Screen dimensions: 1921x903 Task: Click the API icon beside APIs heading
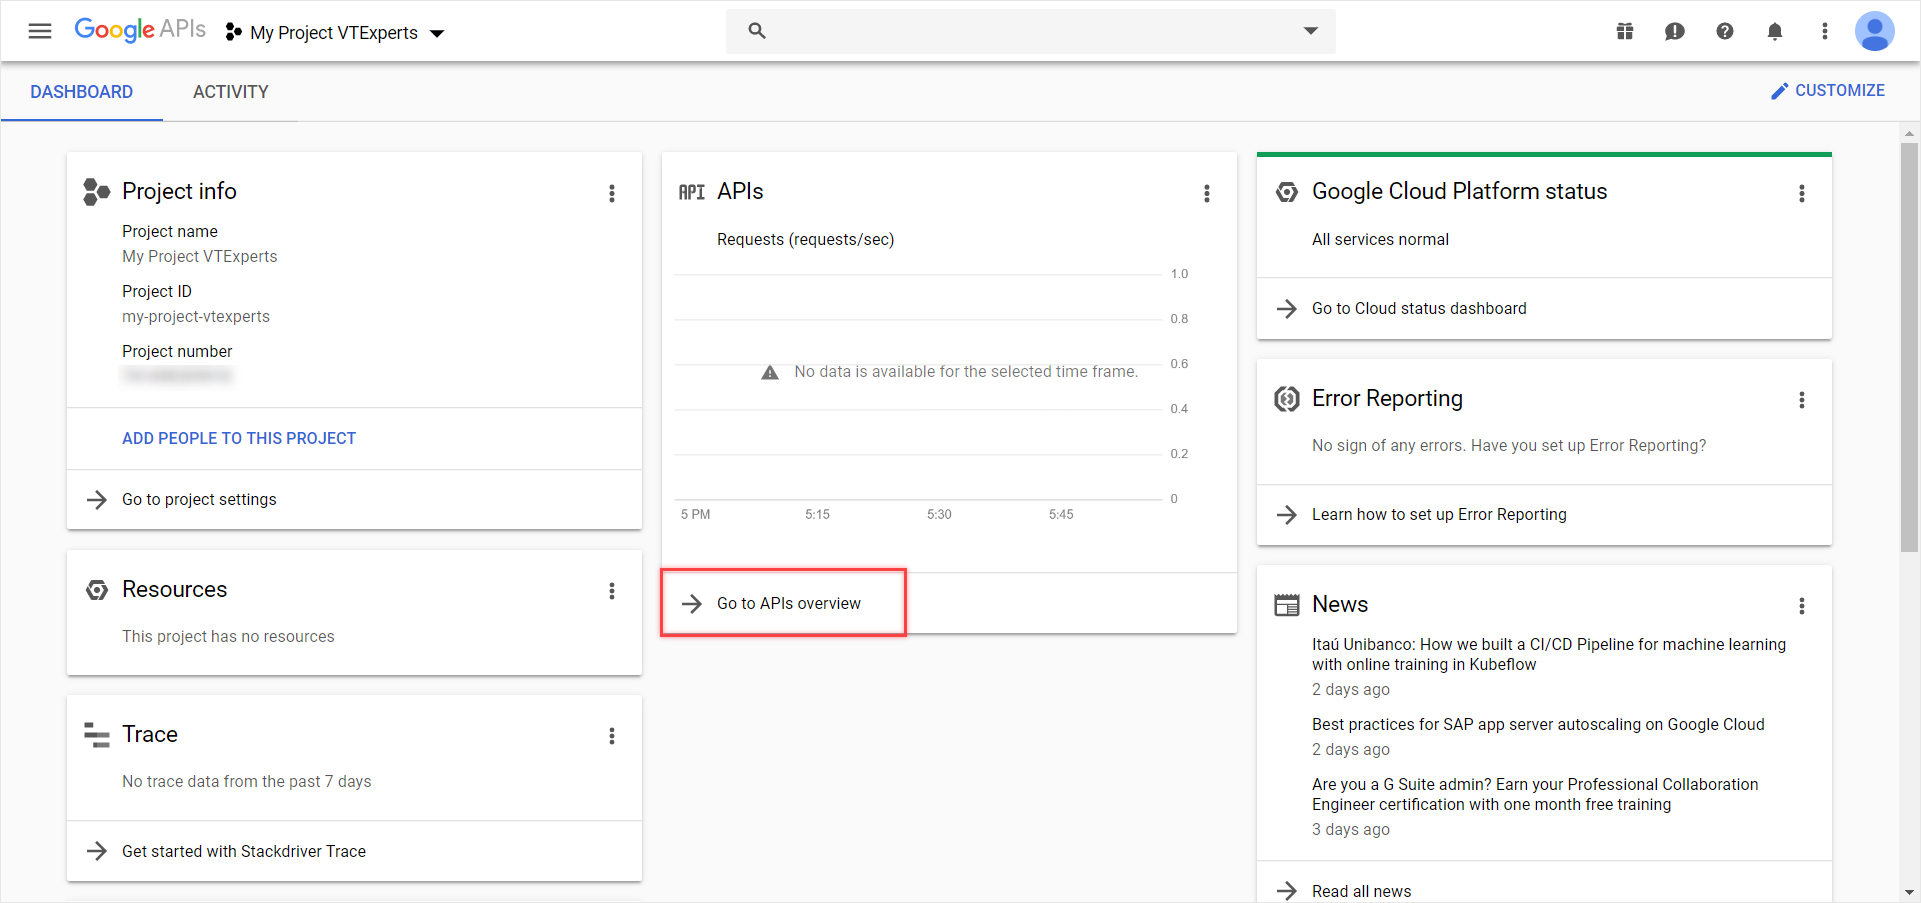(692, 192)
